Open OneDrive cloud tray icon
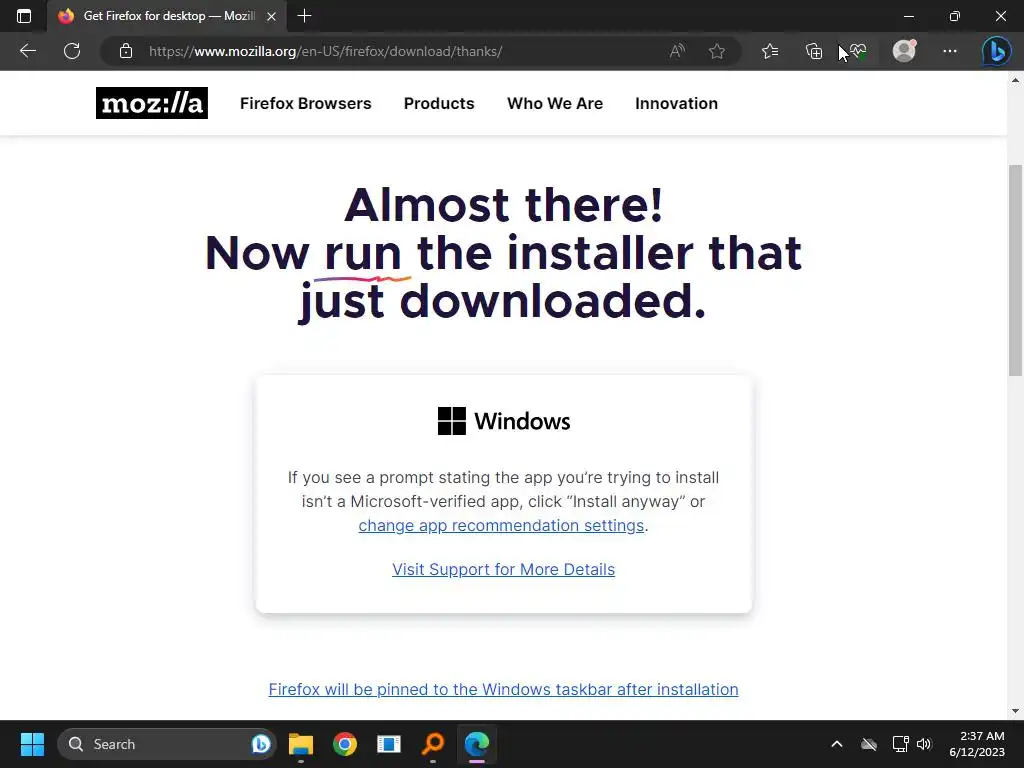The image size is (1024, 768). (869, 744)
